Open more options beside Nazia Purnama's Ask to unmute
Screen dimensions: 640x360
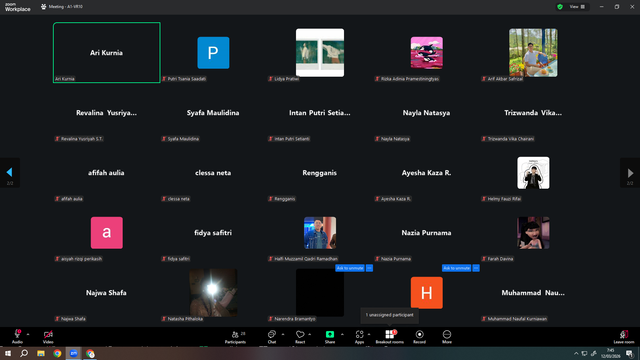369,268
